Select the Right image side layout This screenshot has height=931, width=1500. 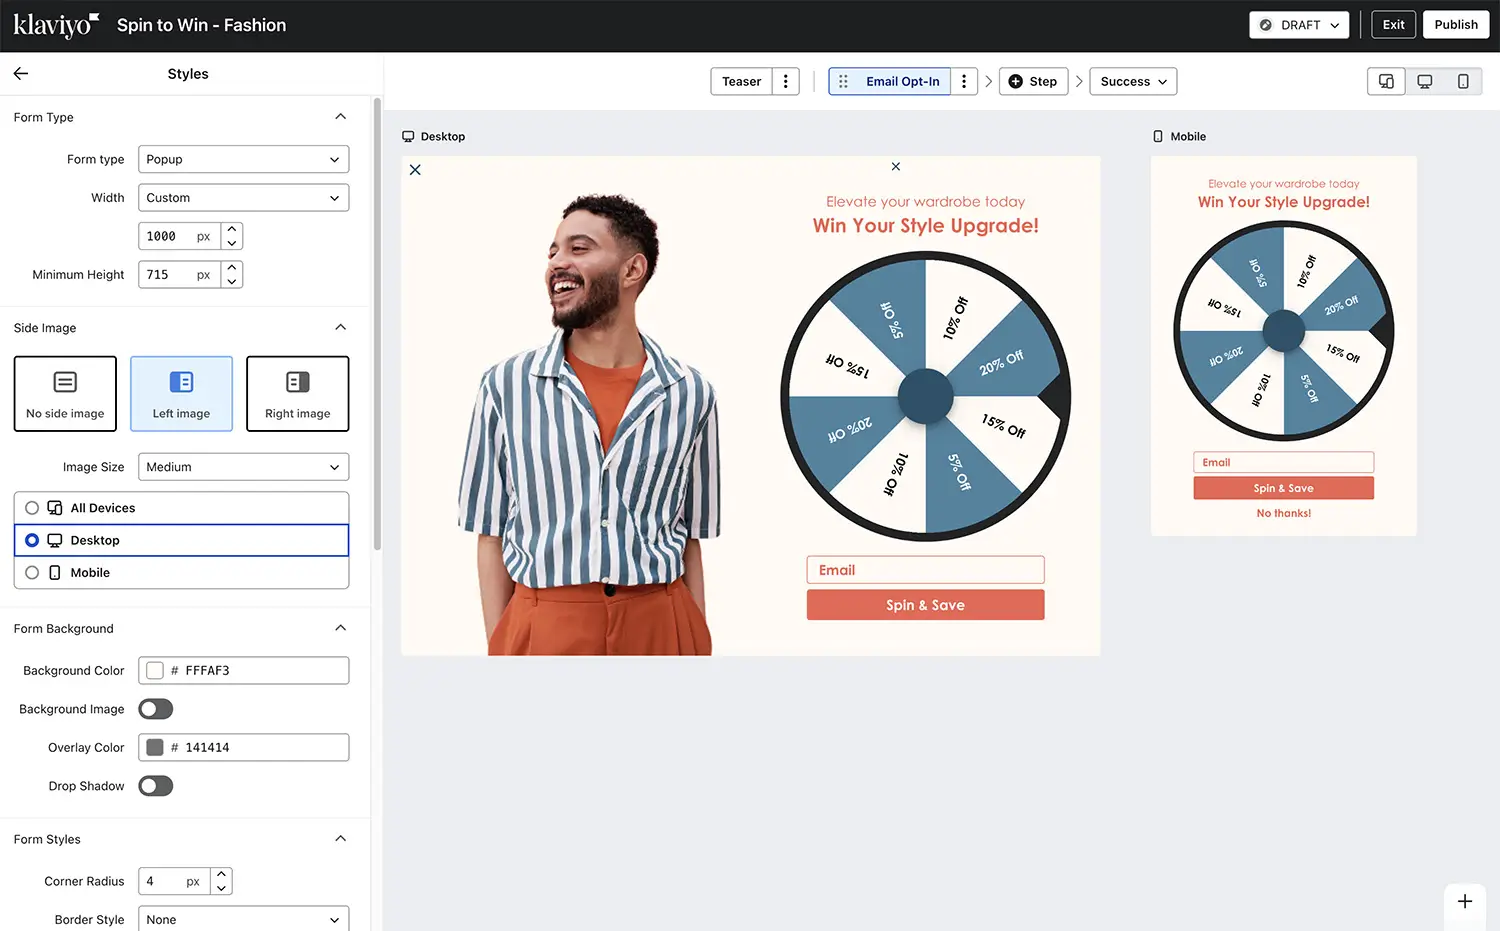point(297,393)
